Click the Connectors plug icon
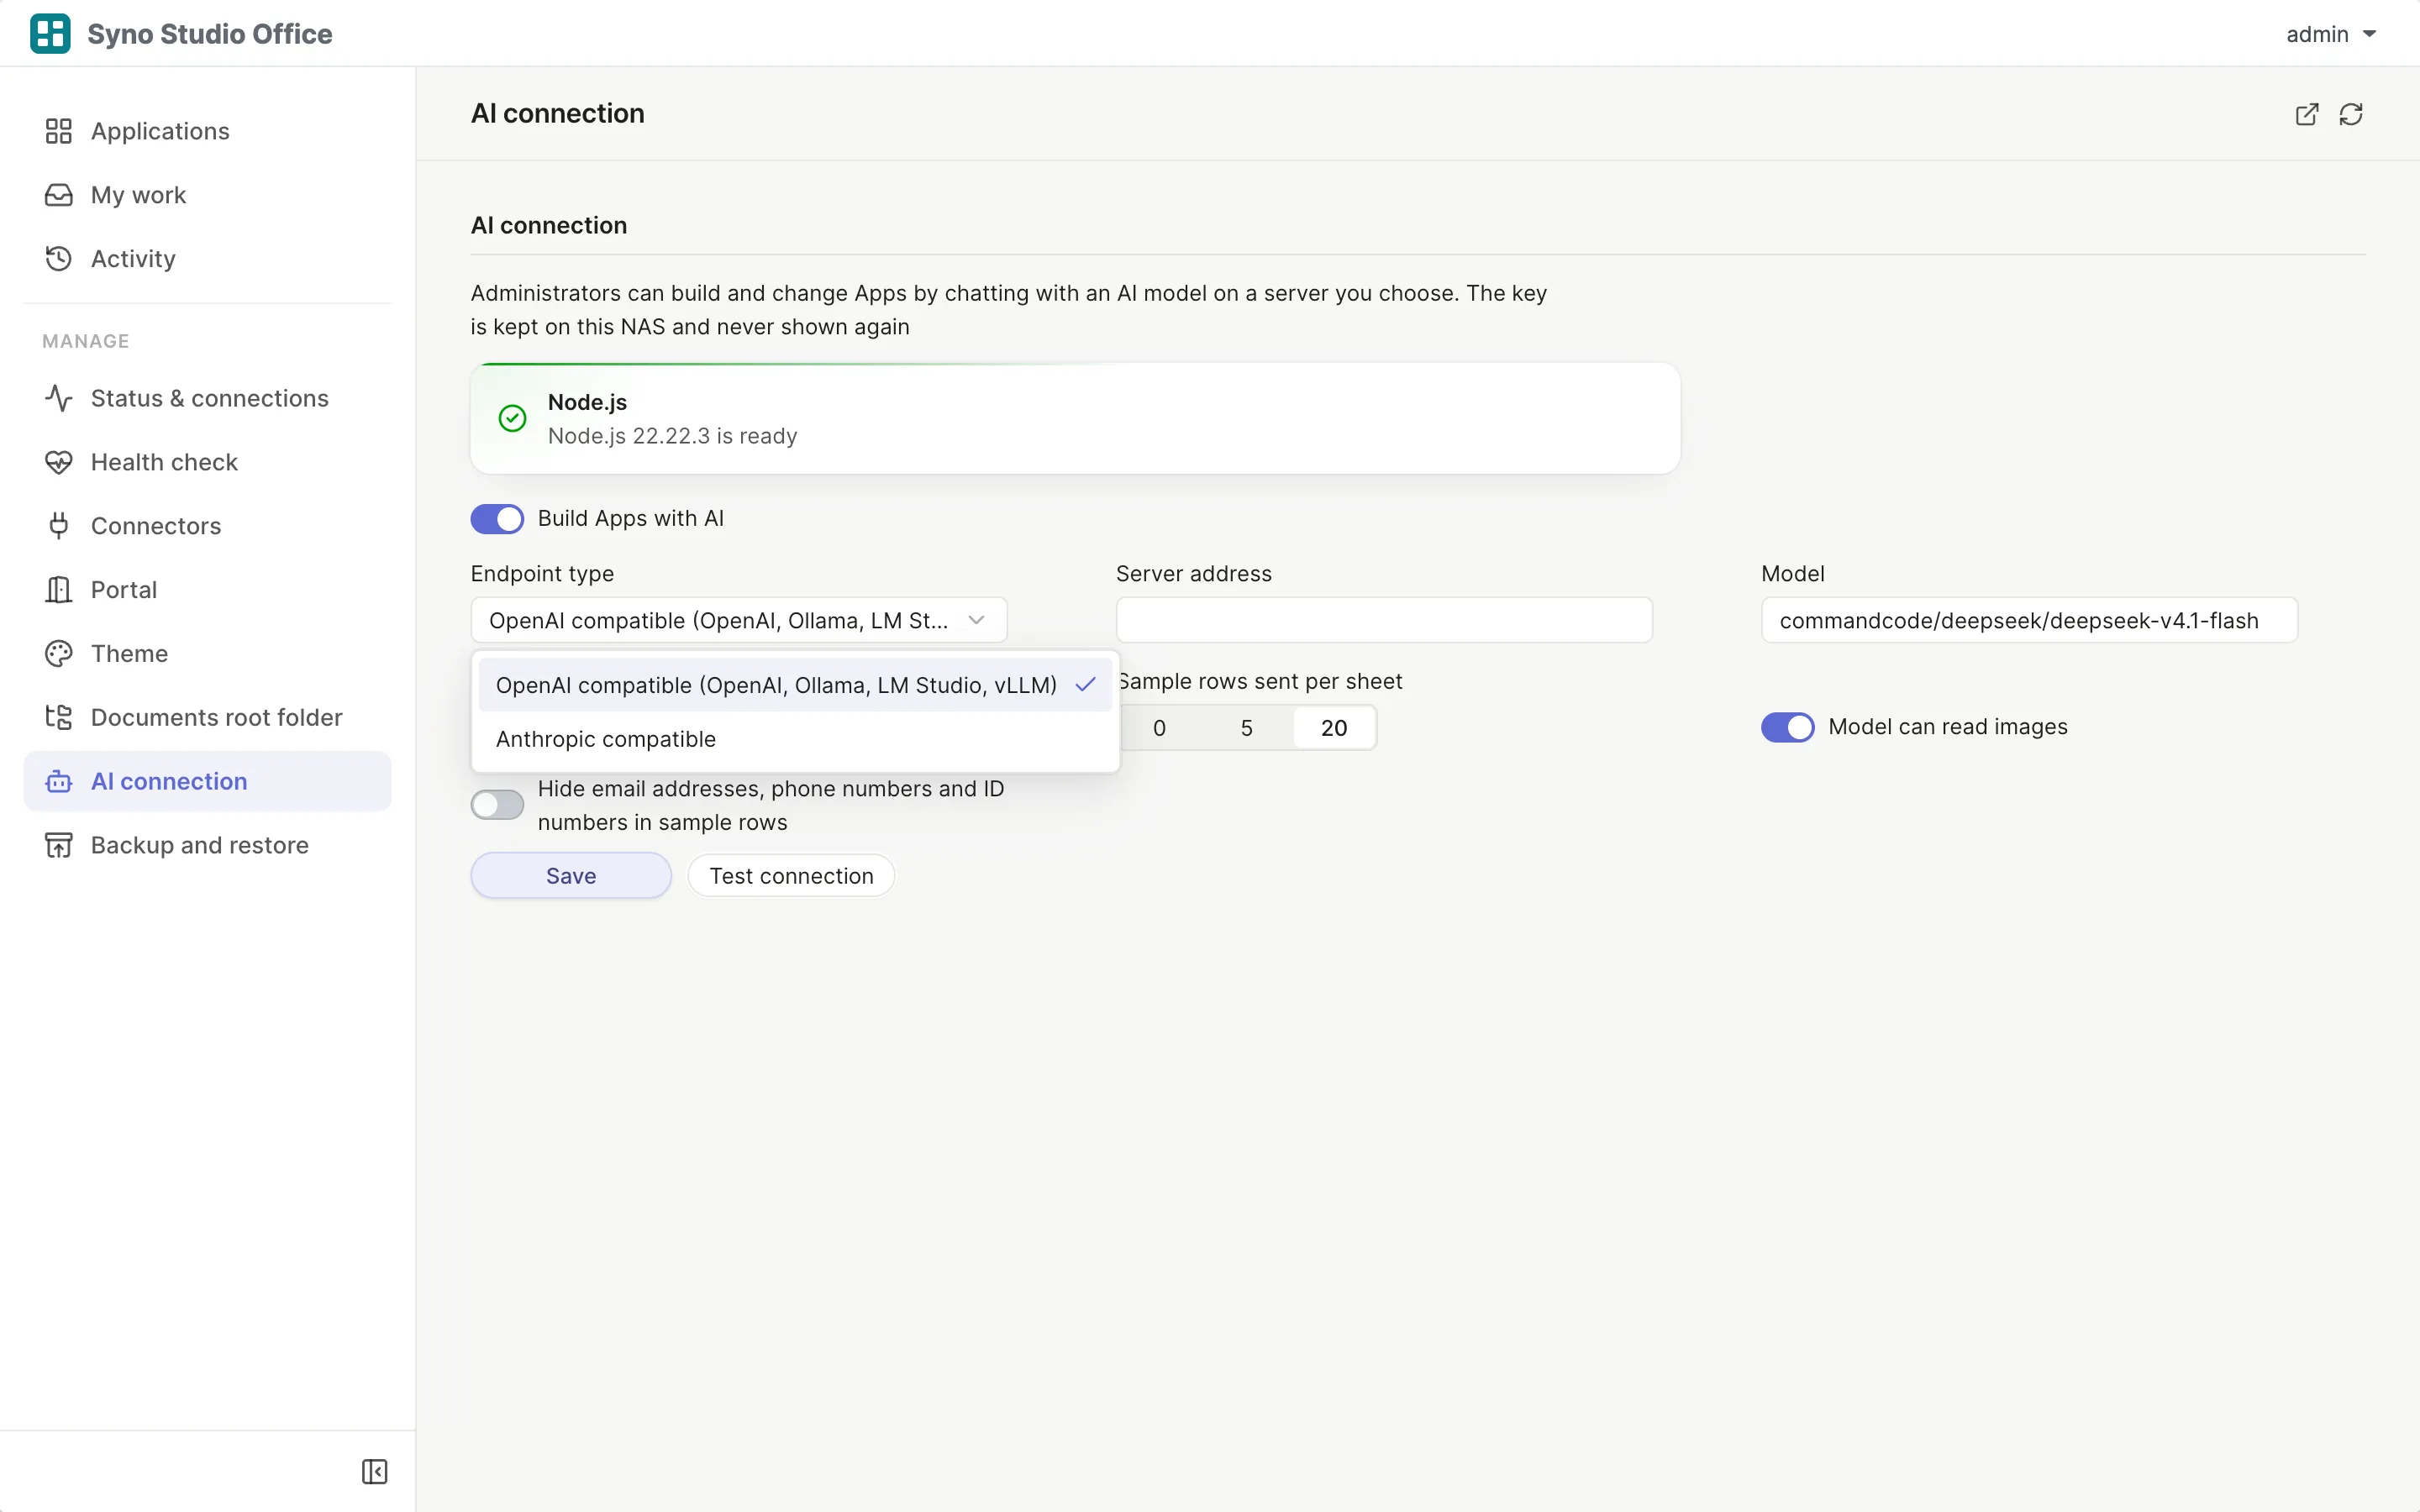This screenshot has height=1512, width=2420. coord(59,526)
